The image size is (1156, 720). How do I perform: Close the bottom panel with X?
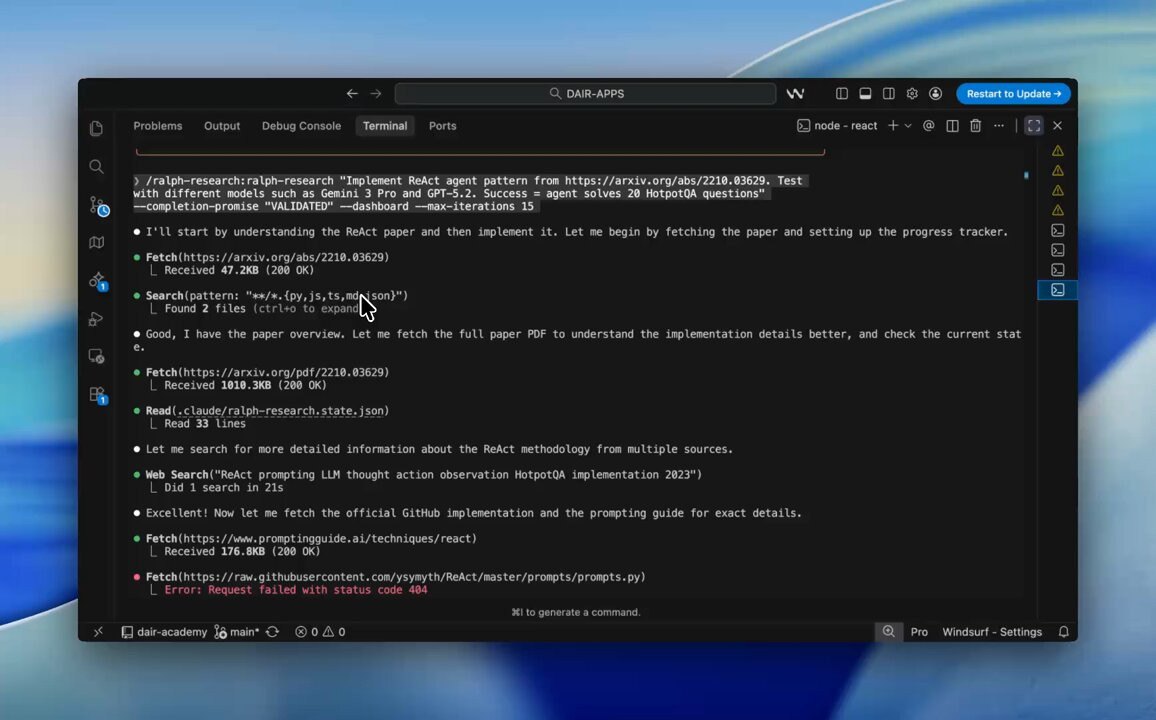1058,126
